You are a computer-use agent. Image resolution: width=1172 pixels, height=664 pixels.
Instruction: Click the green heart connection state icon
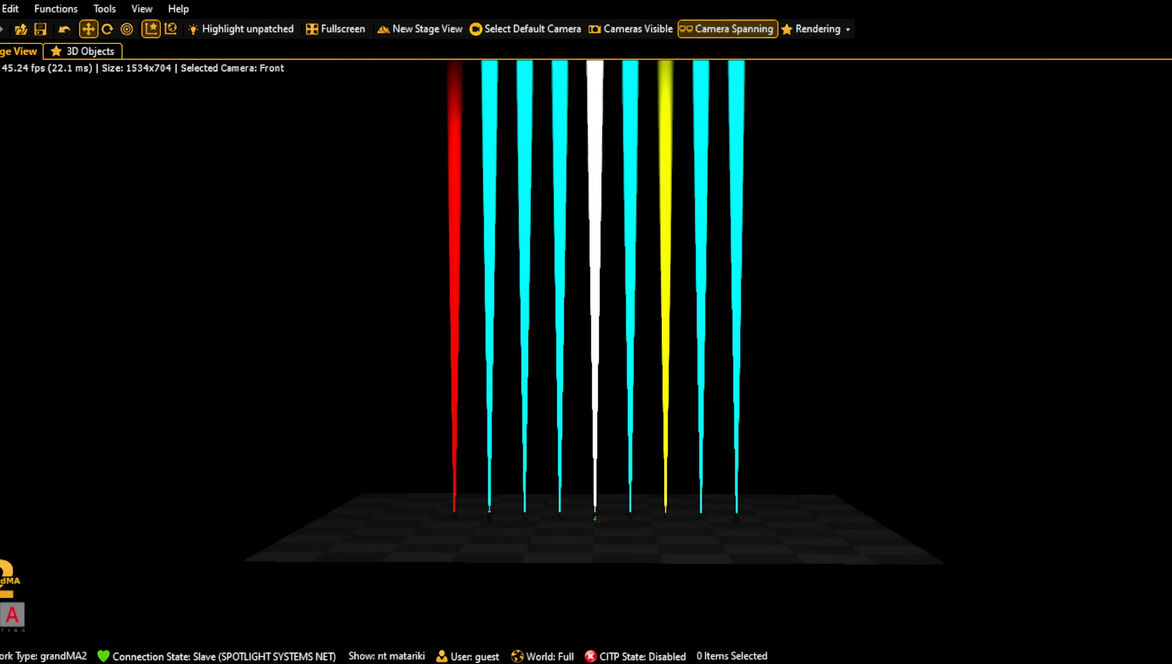point(103,656)
